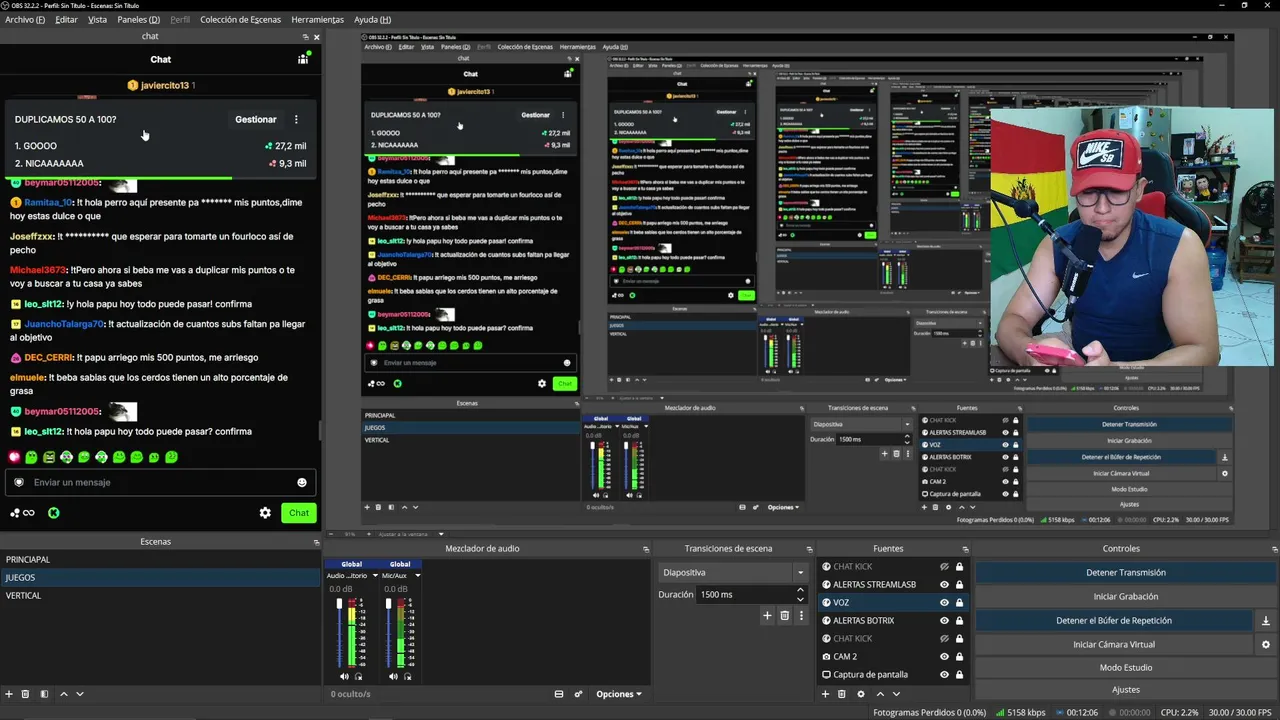
Task: Toggle monitoring headphone icon for Mic/Aux
Action: pos(407,677)
